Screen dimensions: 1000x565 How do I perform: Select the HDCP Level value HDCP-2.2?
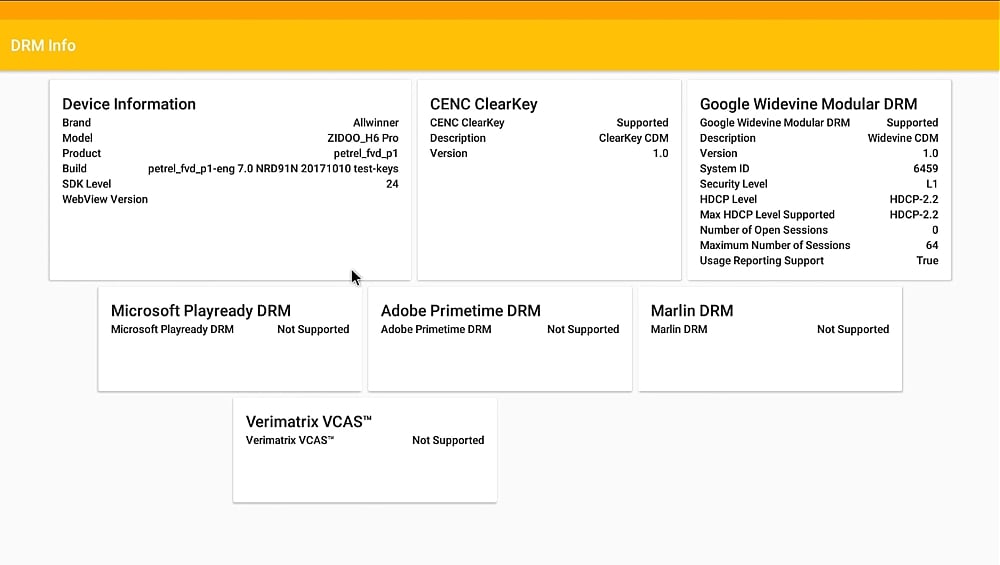click(914, 199)
